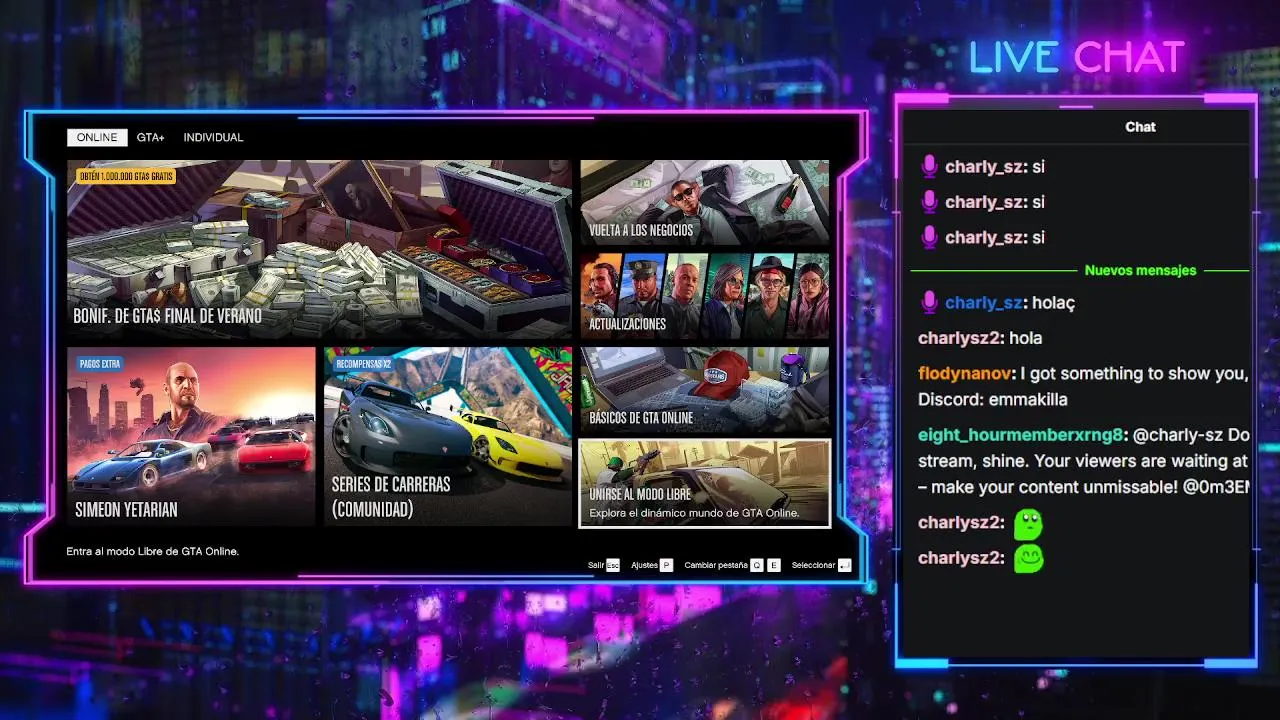Click 'Explora el dinámico mundo de GTA Online.' text
Viewport: 1280px width, 720px height.
(694, 513)
